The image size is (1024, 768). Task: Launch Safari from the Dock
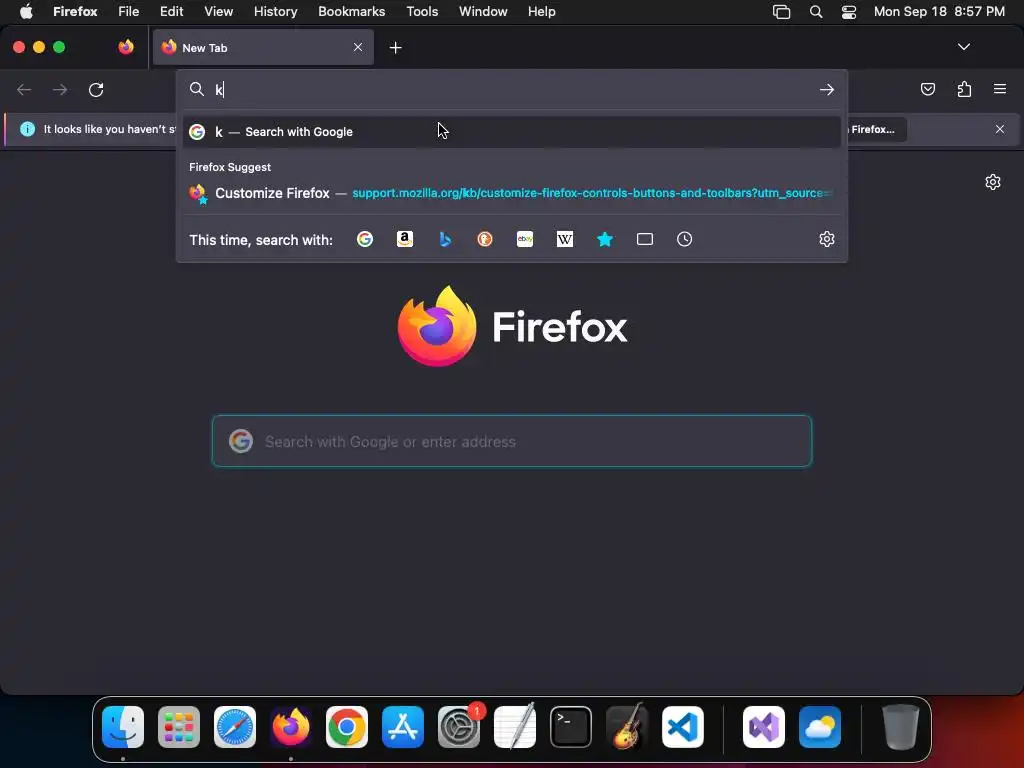235,727
